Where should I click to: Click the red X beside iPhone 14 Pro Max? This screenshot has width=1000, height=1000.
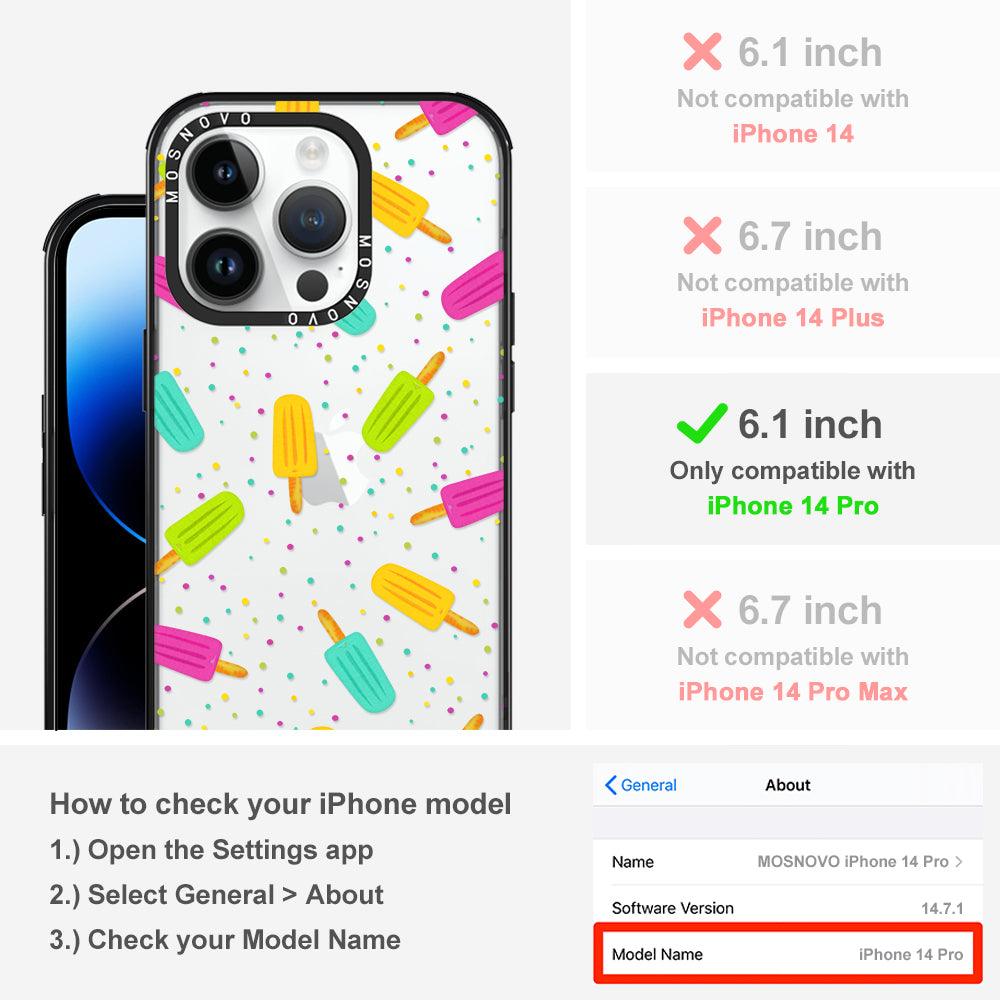click(702, 609)
